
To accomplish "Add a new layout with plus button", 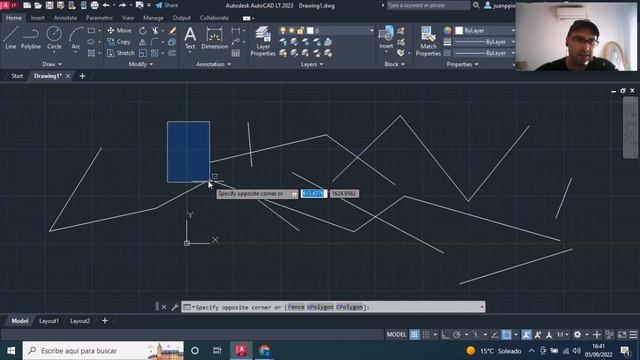I will [105, 321].
